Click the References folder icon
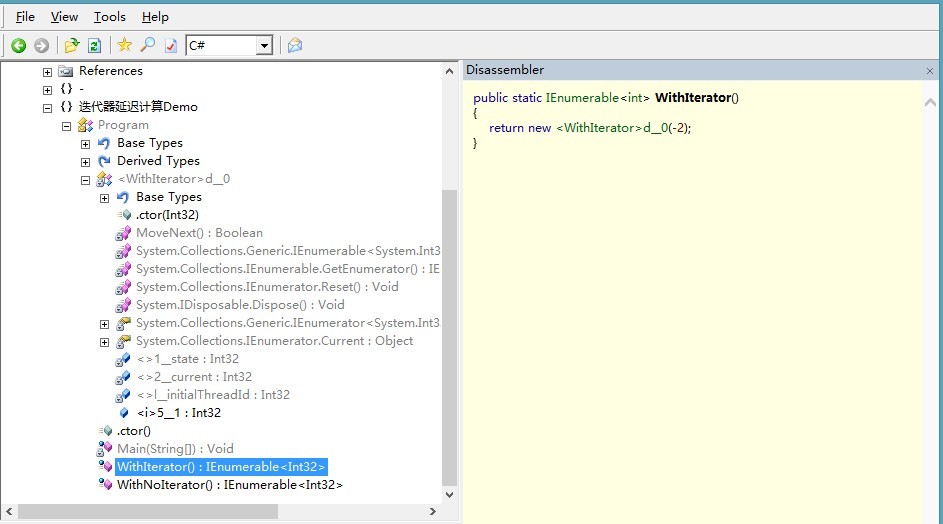Screen dimensions: 943x524 click(66, 72)
